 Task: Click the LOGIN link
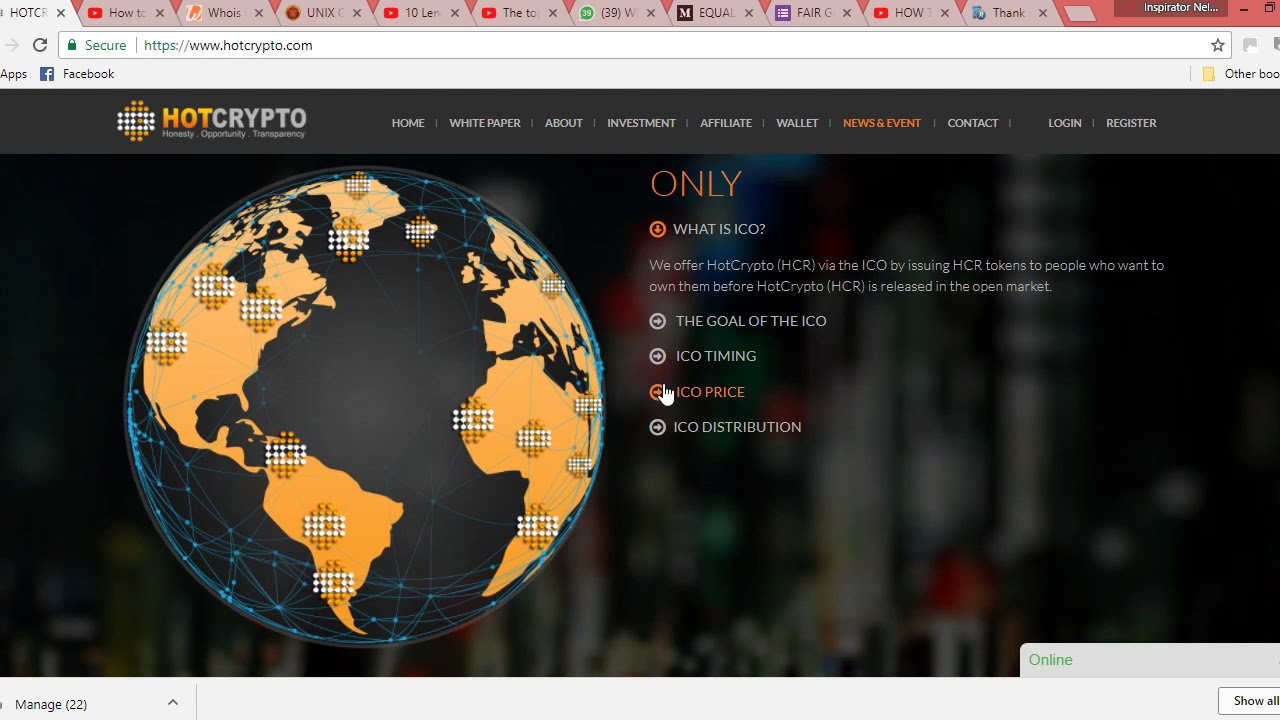coord(1065,123)
